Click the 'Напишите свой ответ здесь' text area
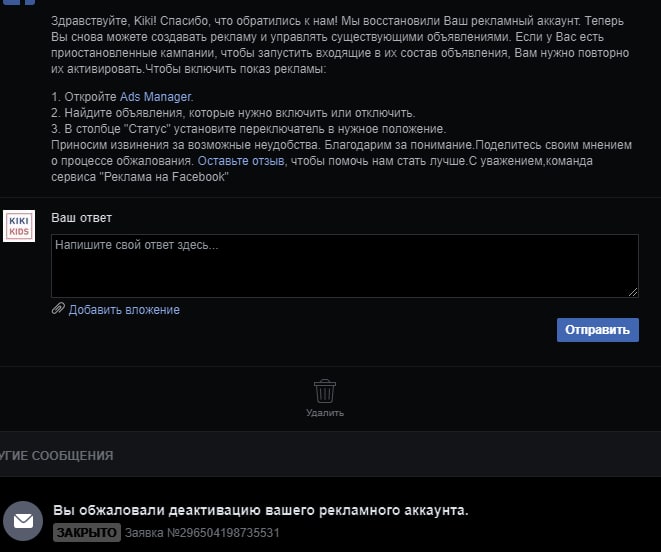The image size is (661, 552). 344,266
